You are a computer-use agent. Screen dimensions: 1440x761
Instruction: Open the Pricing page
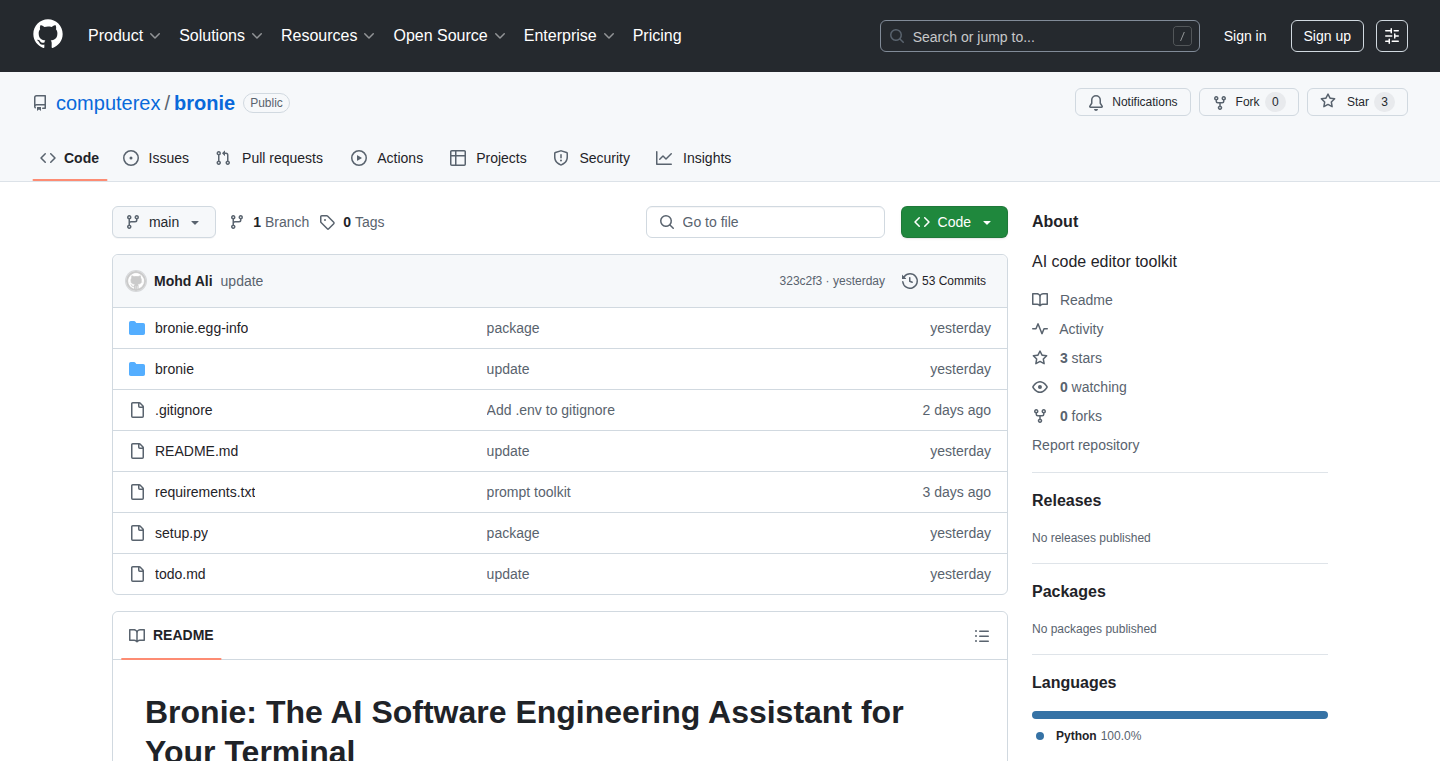point(657,35)
